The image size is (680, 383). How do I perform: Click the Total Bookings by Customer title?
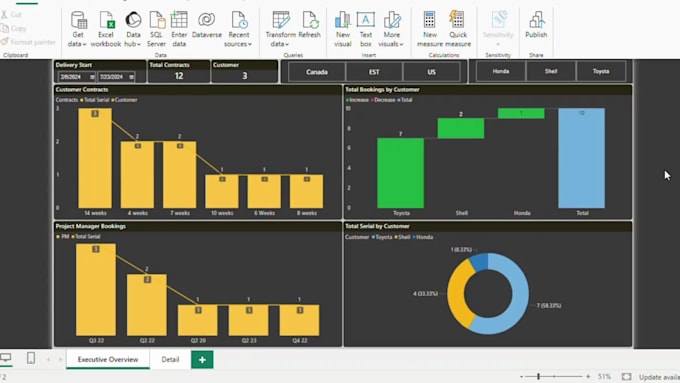coord(382,90)
